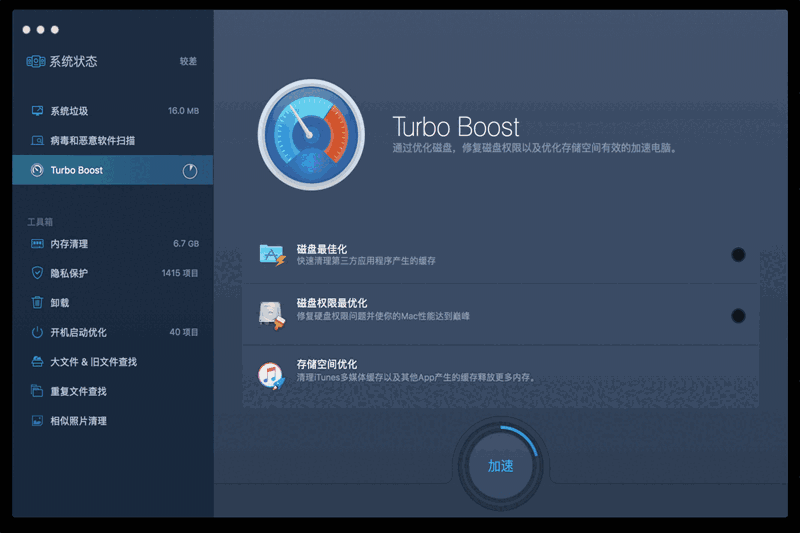Viewport: 800px width, 533px height.
Task: Select the 磁盘权限最优化 row title
Action: point(332,303)
